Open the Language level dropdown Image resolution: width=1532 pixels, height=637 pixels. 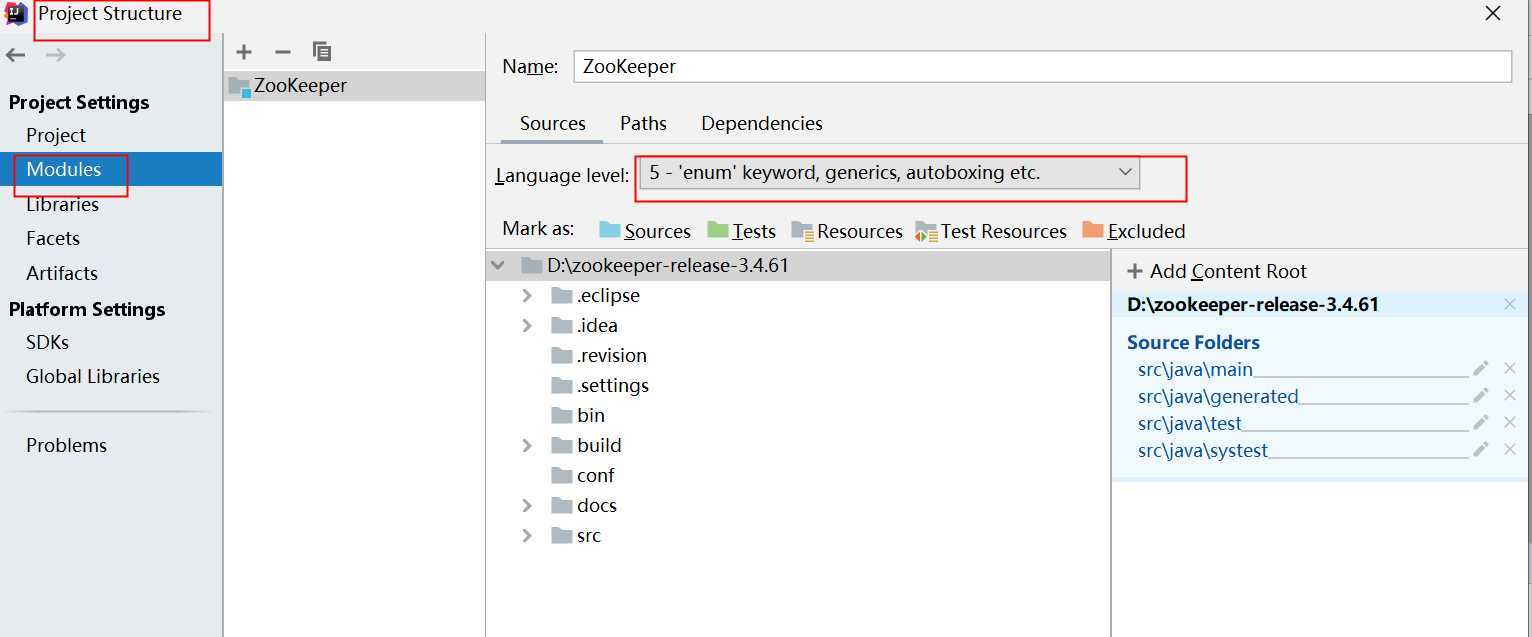(x=889, y=173)
